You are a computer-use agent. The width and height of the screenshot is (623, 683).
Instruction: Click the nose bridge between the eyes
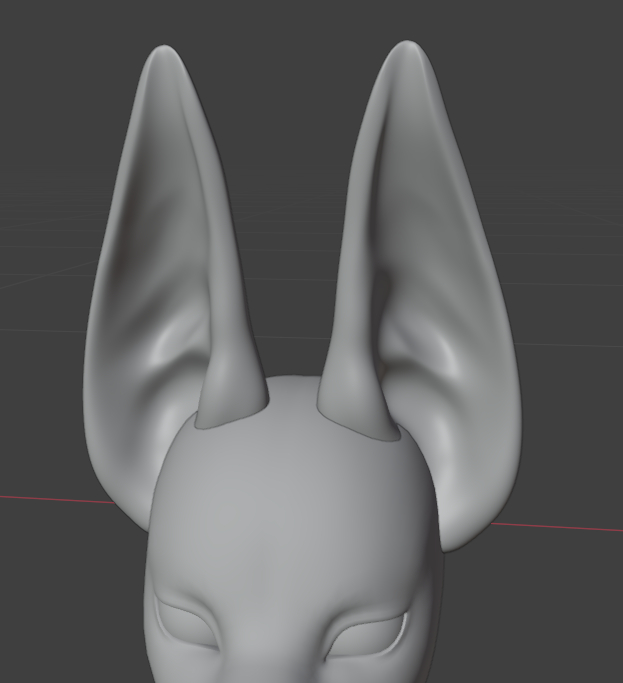pos(280,630)
